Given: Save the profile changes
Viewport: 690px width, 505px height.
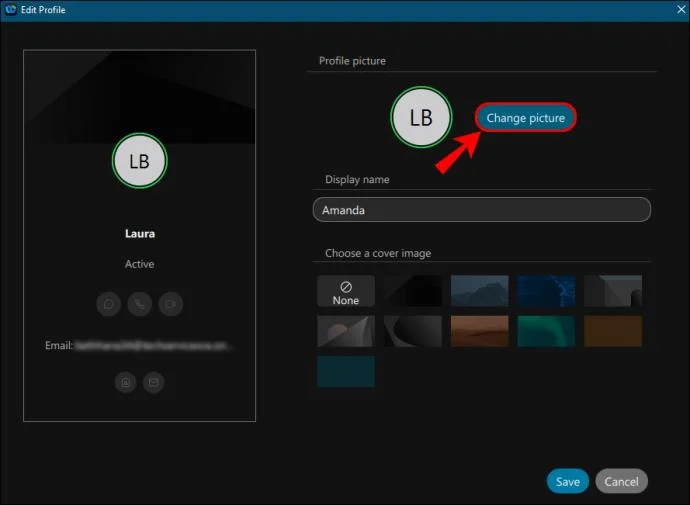Looking at the screenshot, I should pos(567,481).
